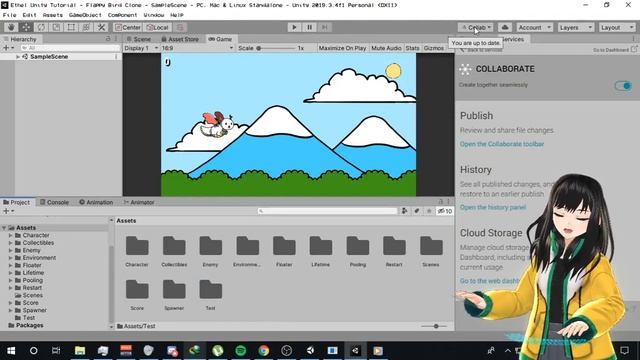
Task: Toggle Center pivot mode
Action: click(x=128, y=27)
